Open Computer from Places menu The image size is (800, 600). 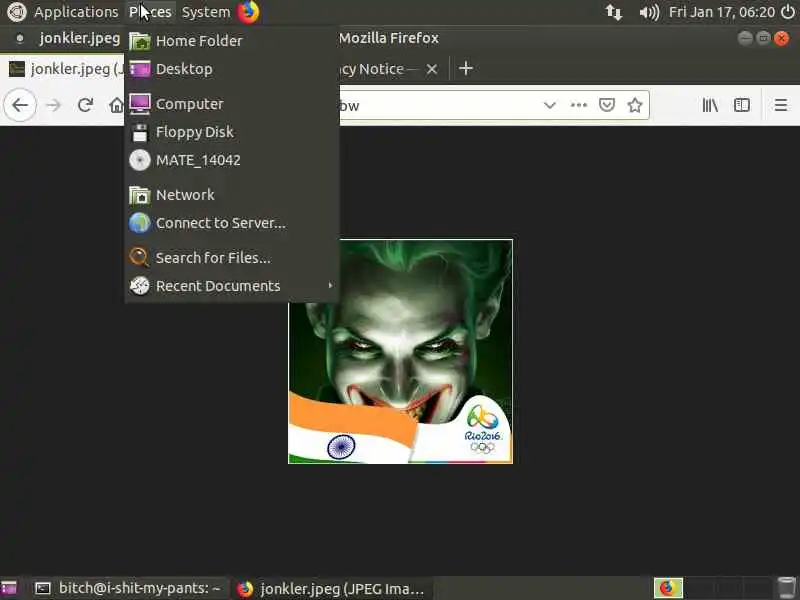(232, 104)
